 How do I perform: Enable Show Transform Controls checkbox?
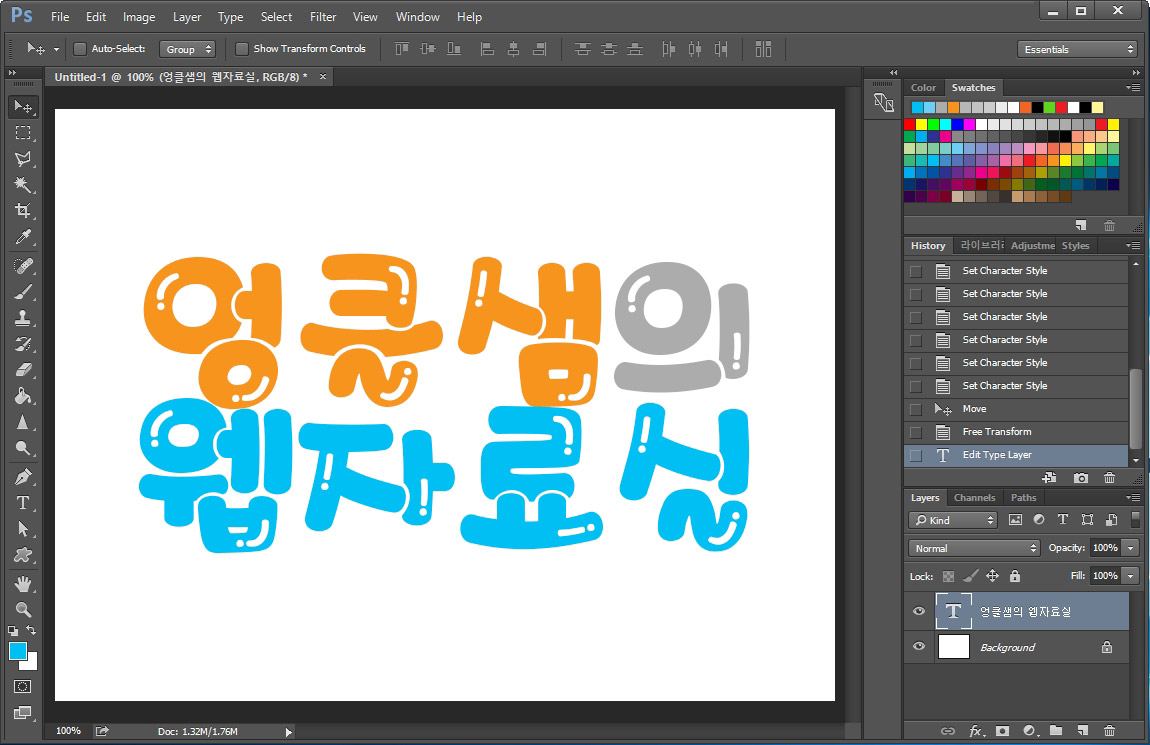241,49
